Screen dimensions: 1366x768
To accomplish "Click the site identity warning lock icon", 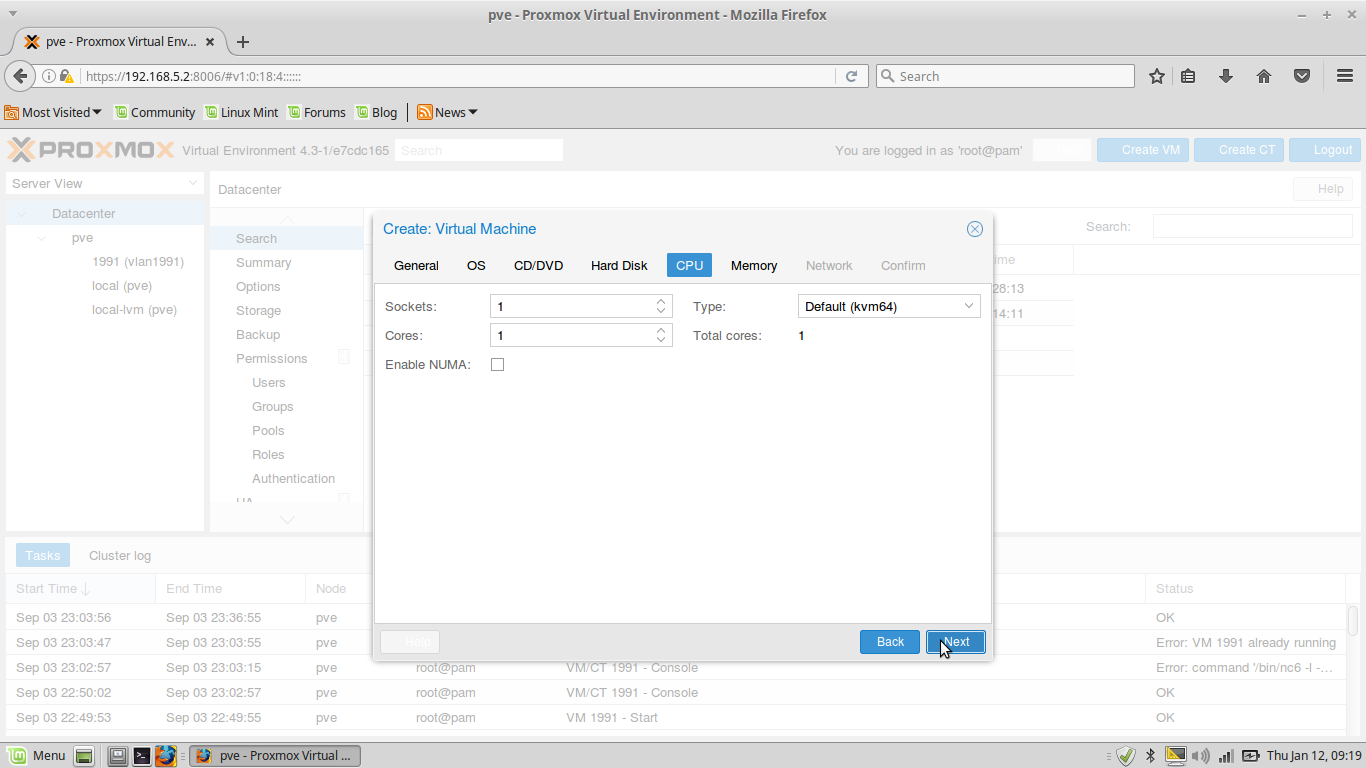I will tap(66, 76).
